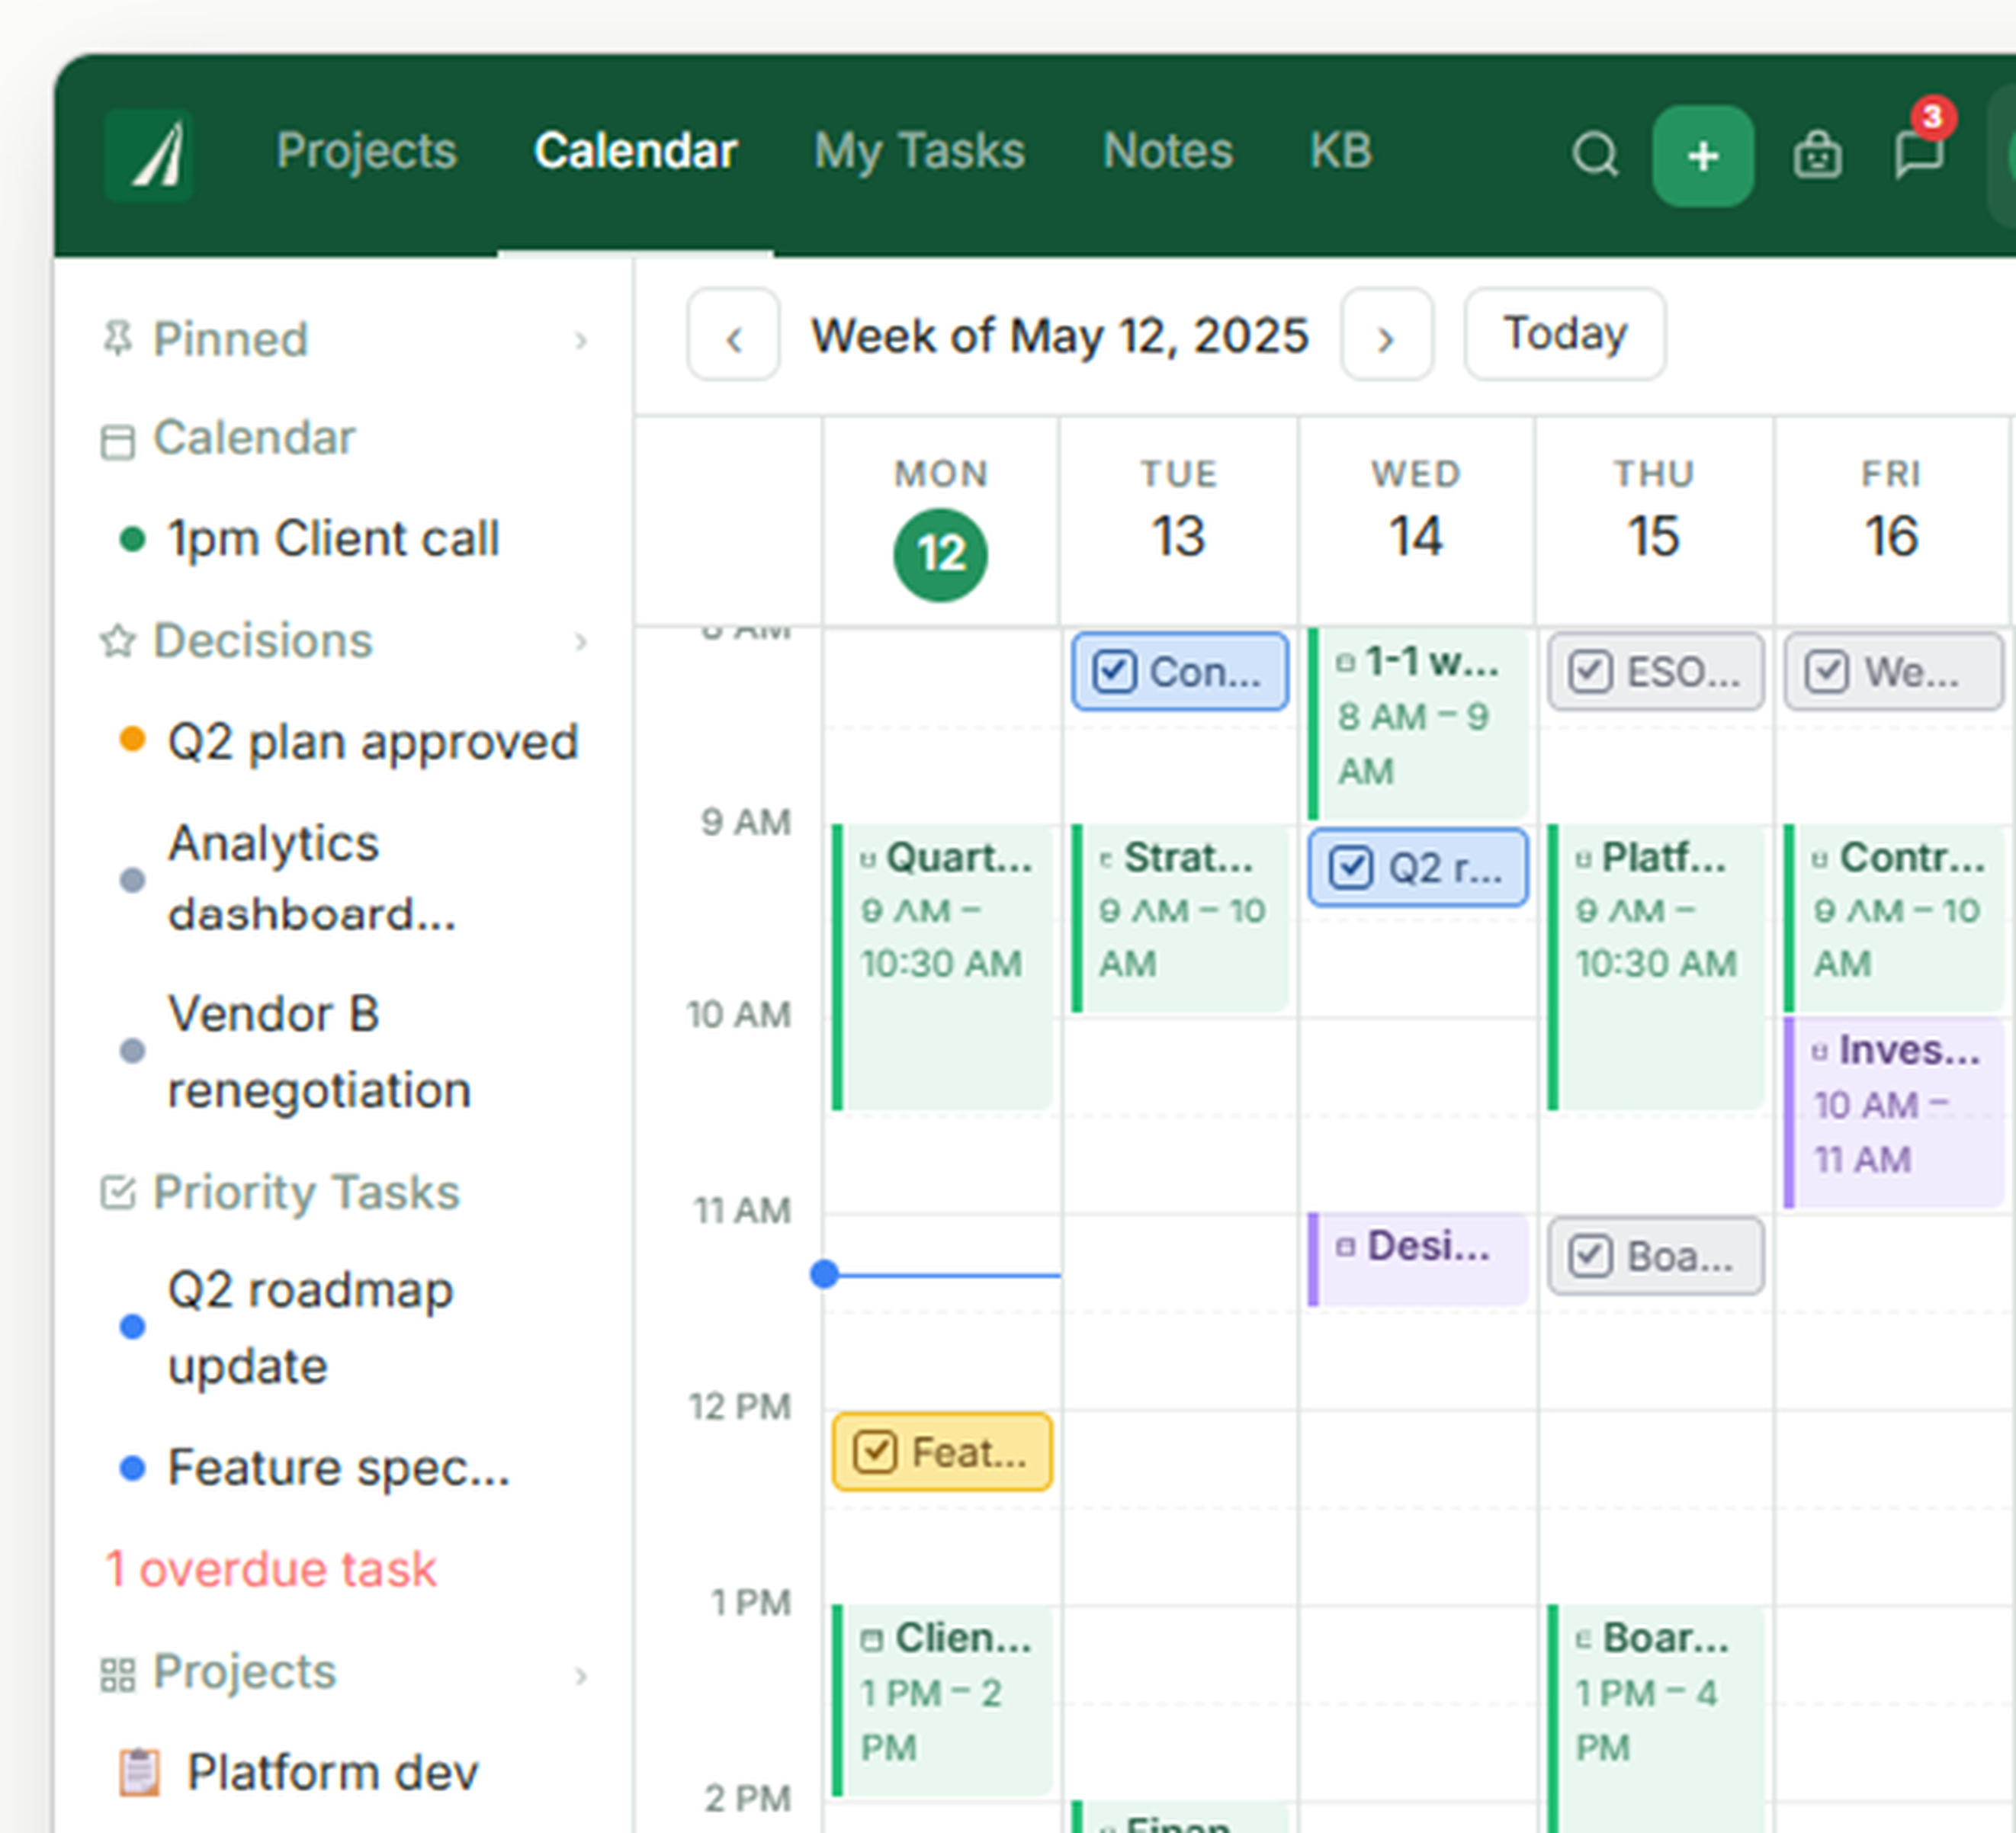Image resolution: width=2016 pixels, height=1833 pixels.
Task: Click the Week of May 12, 2025 label
Action: tap(1059, 335)
